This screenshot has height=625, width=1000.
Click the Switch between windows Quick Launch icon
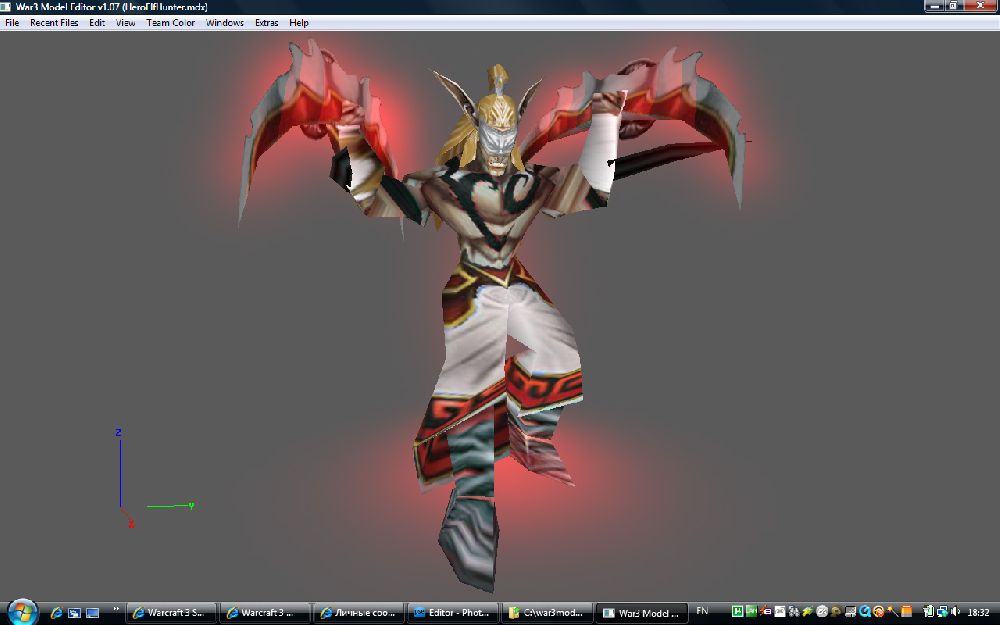[x=74, y=613]
